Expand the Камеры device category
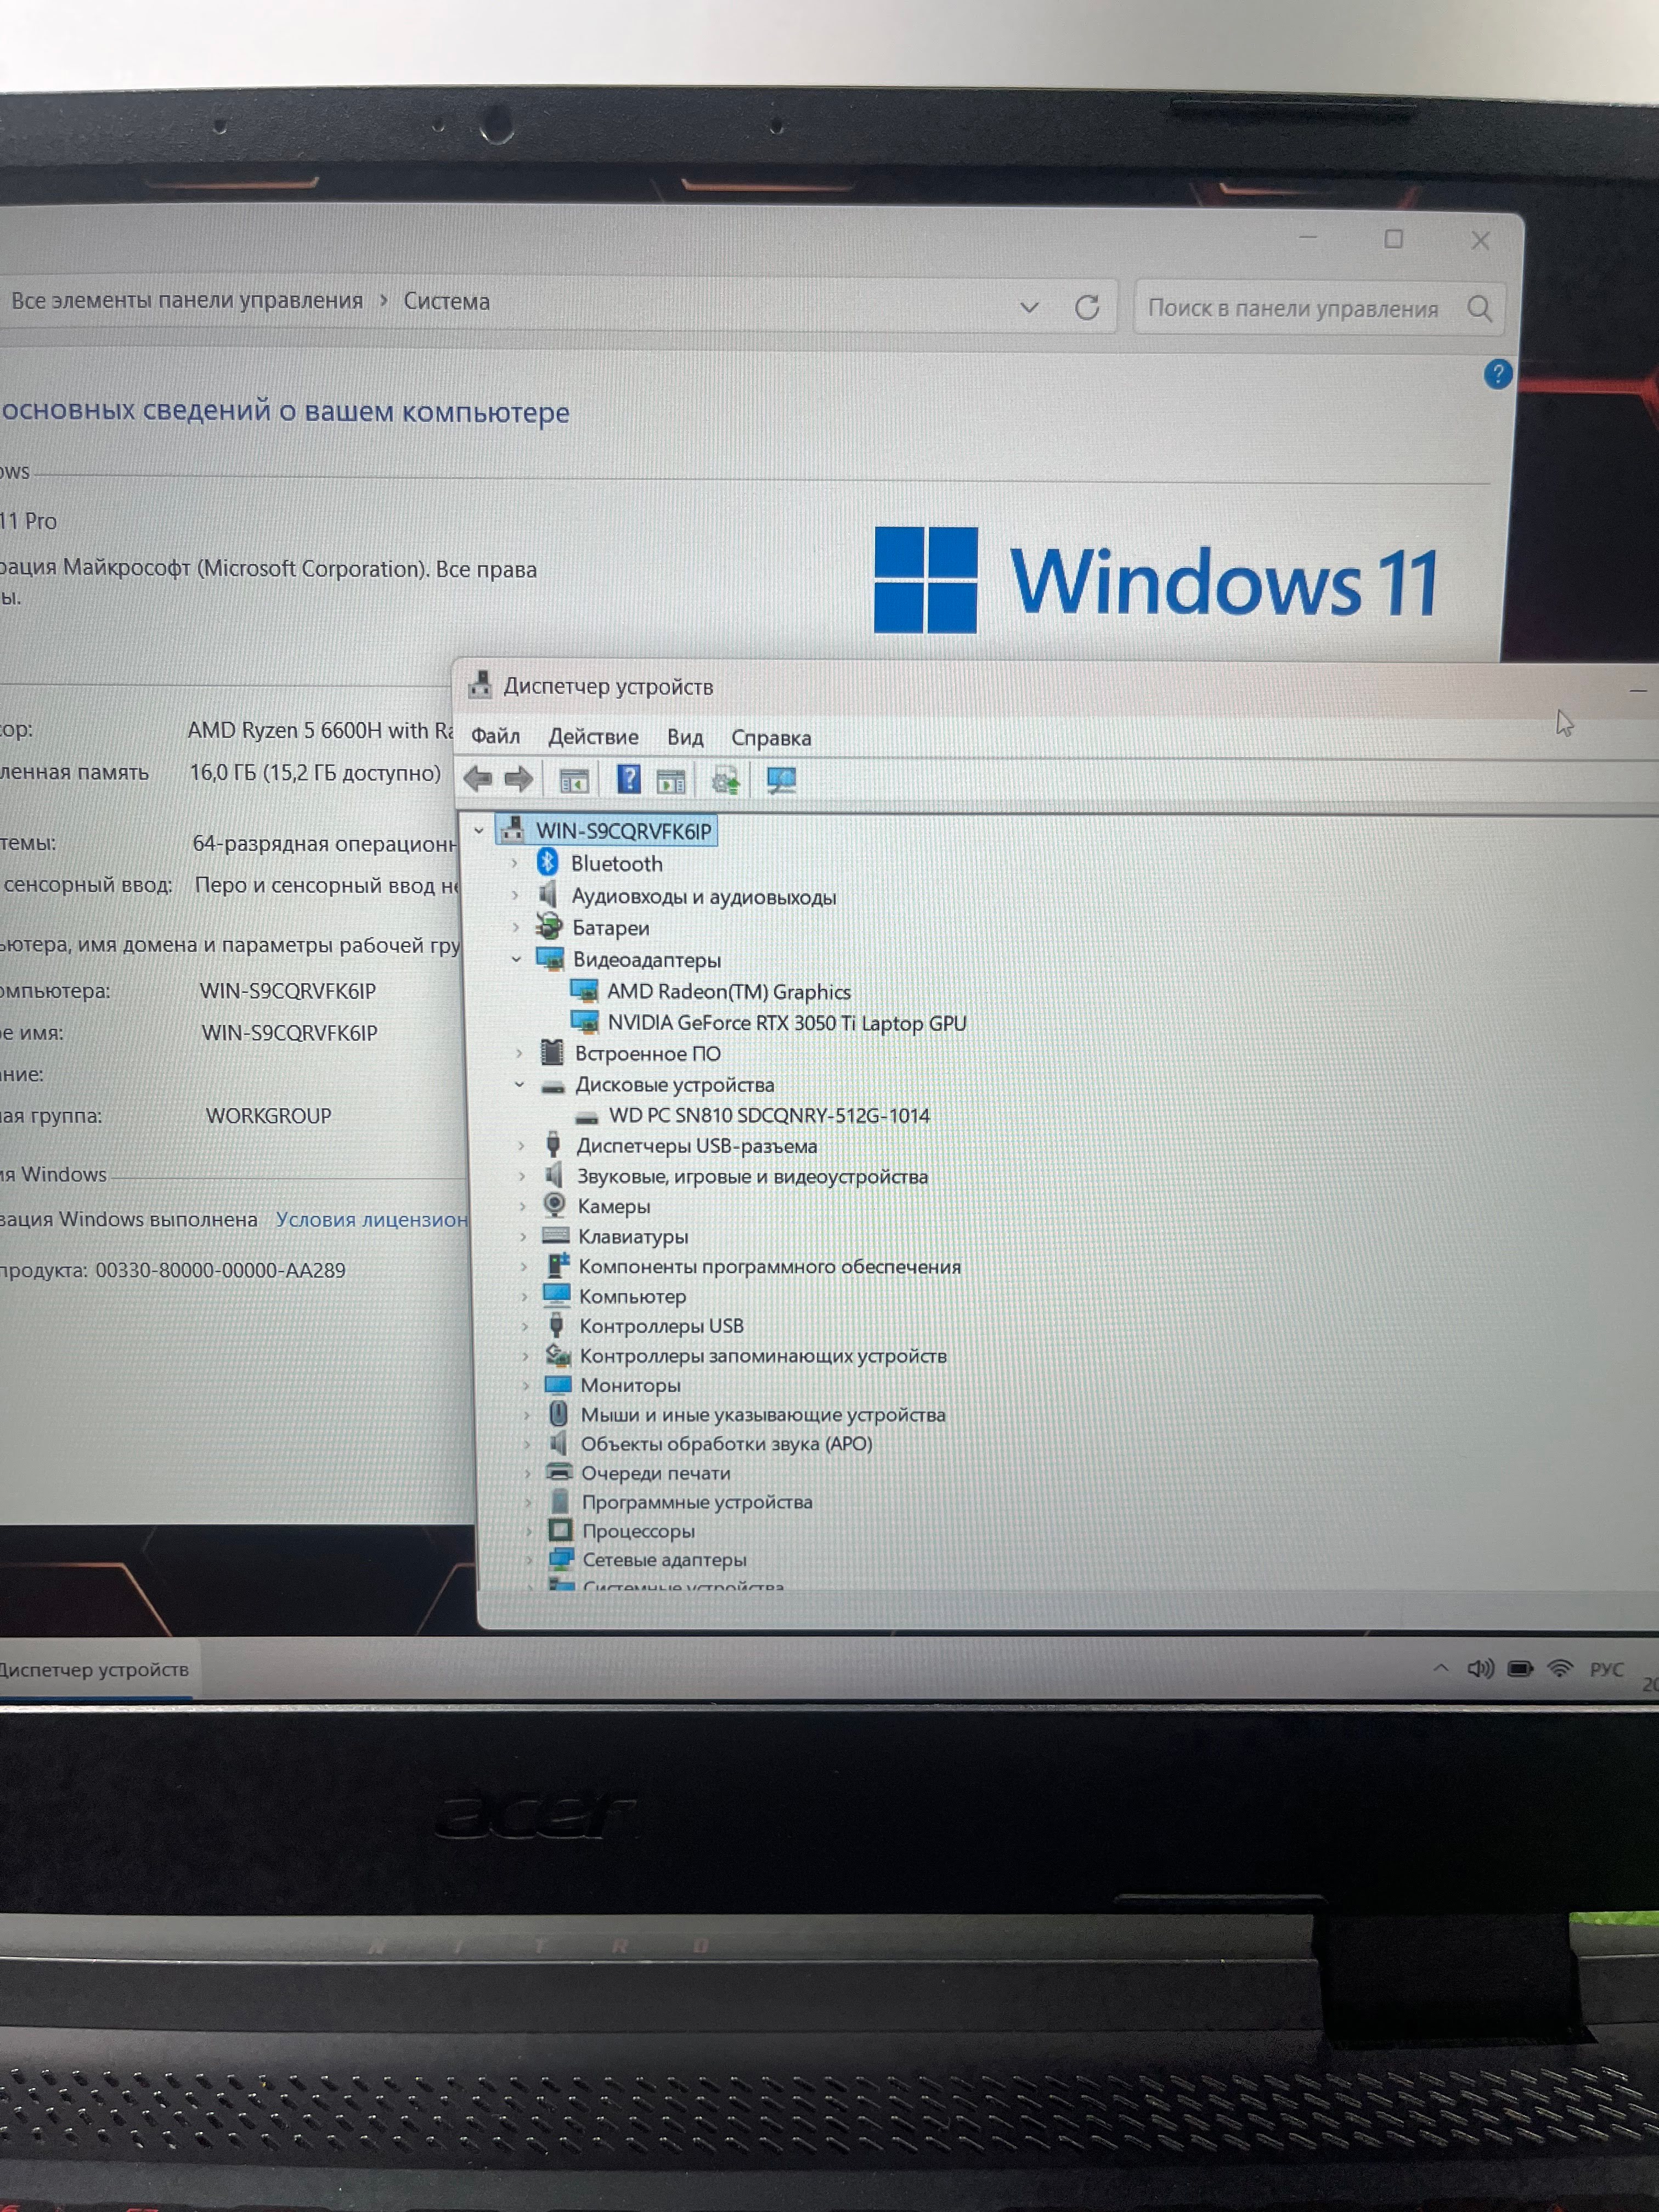The width and height of the screenshot is (1659, 2212). pos(522,1206)
